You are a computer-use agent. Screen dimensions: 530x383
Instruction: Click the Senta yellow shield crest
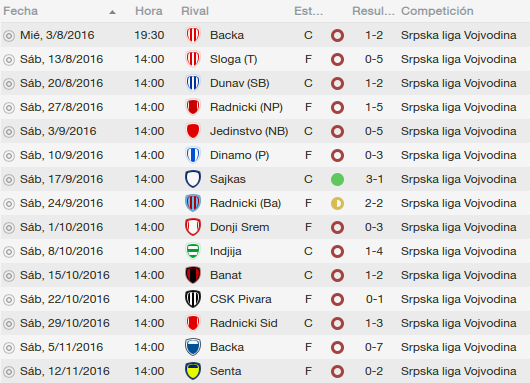[x=193, y=371]
